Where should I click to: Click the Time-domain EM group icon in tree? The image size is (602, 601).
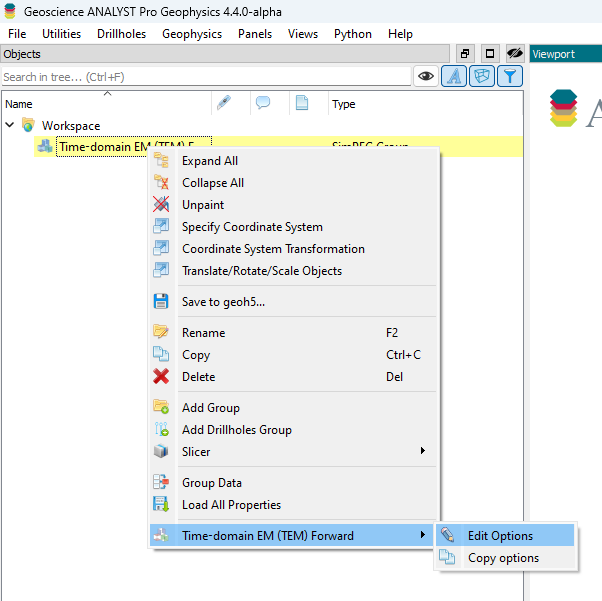[x=45, y=146]
